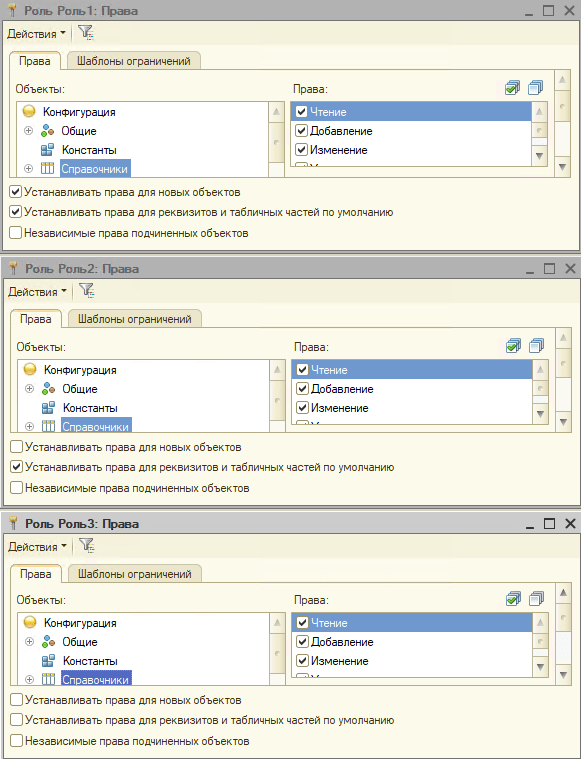
Task: Switch to Шаблоны ограничений tab in Роль2
Action: point(135,319)
